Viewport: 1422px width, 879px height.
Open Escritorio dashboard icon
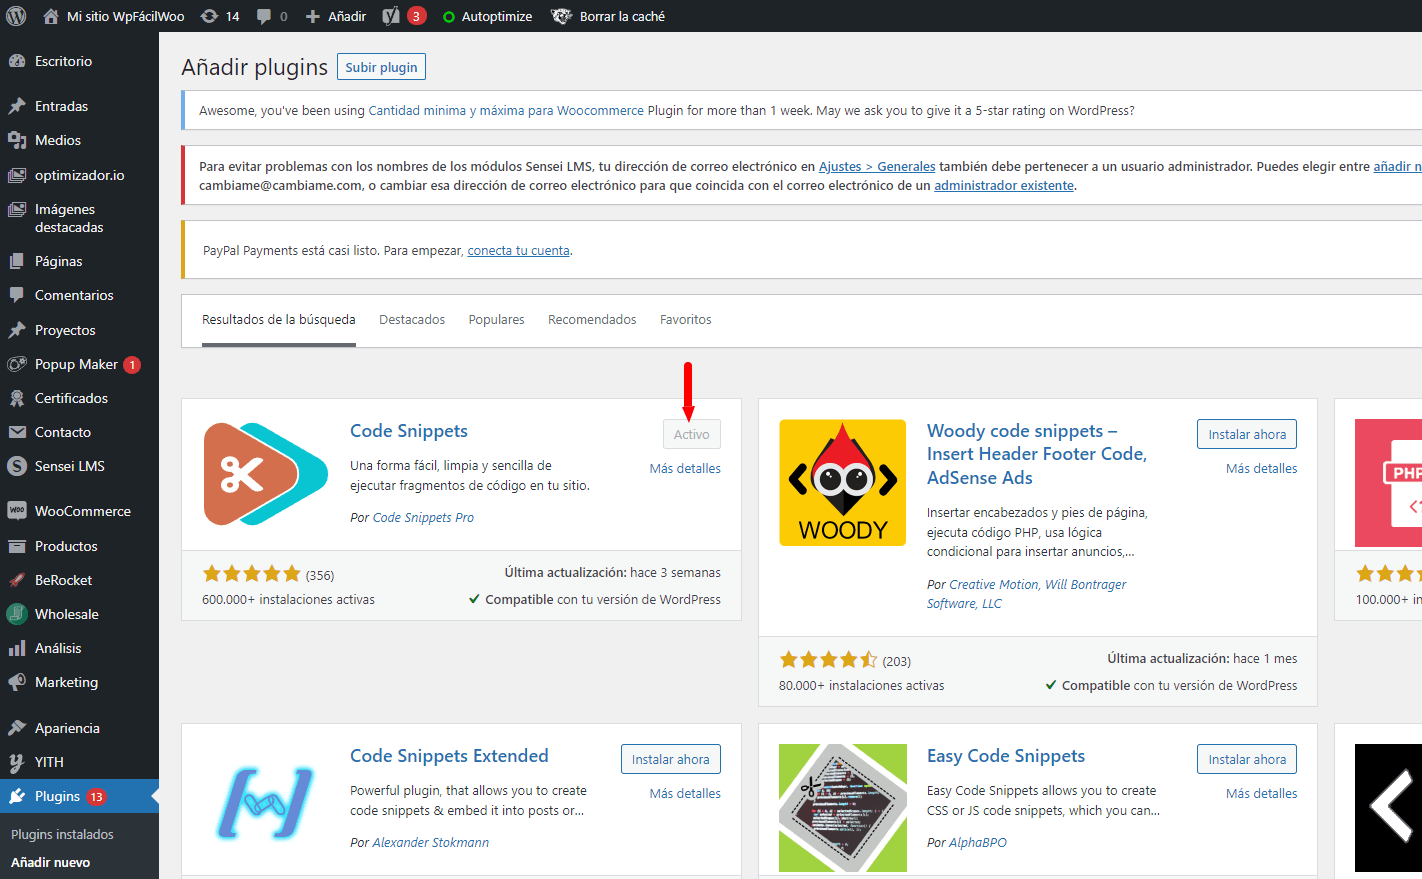pyautogui.click(x=17, y=61)
